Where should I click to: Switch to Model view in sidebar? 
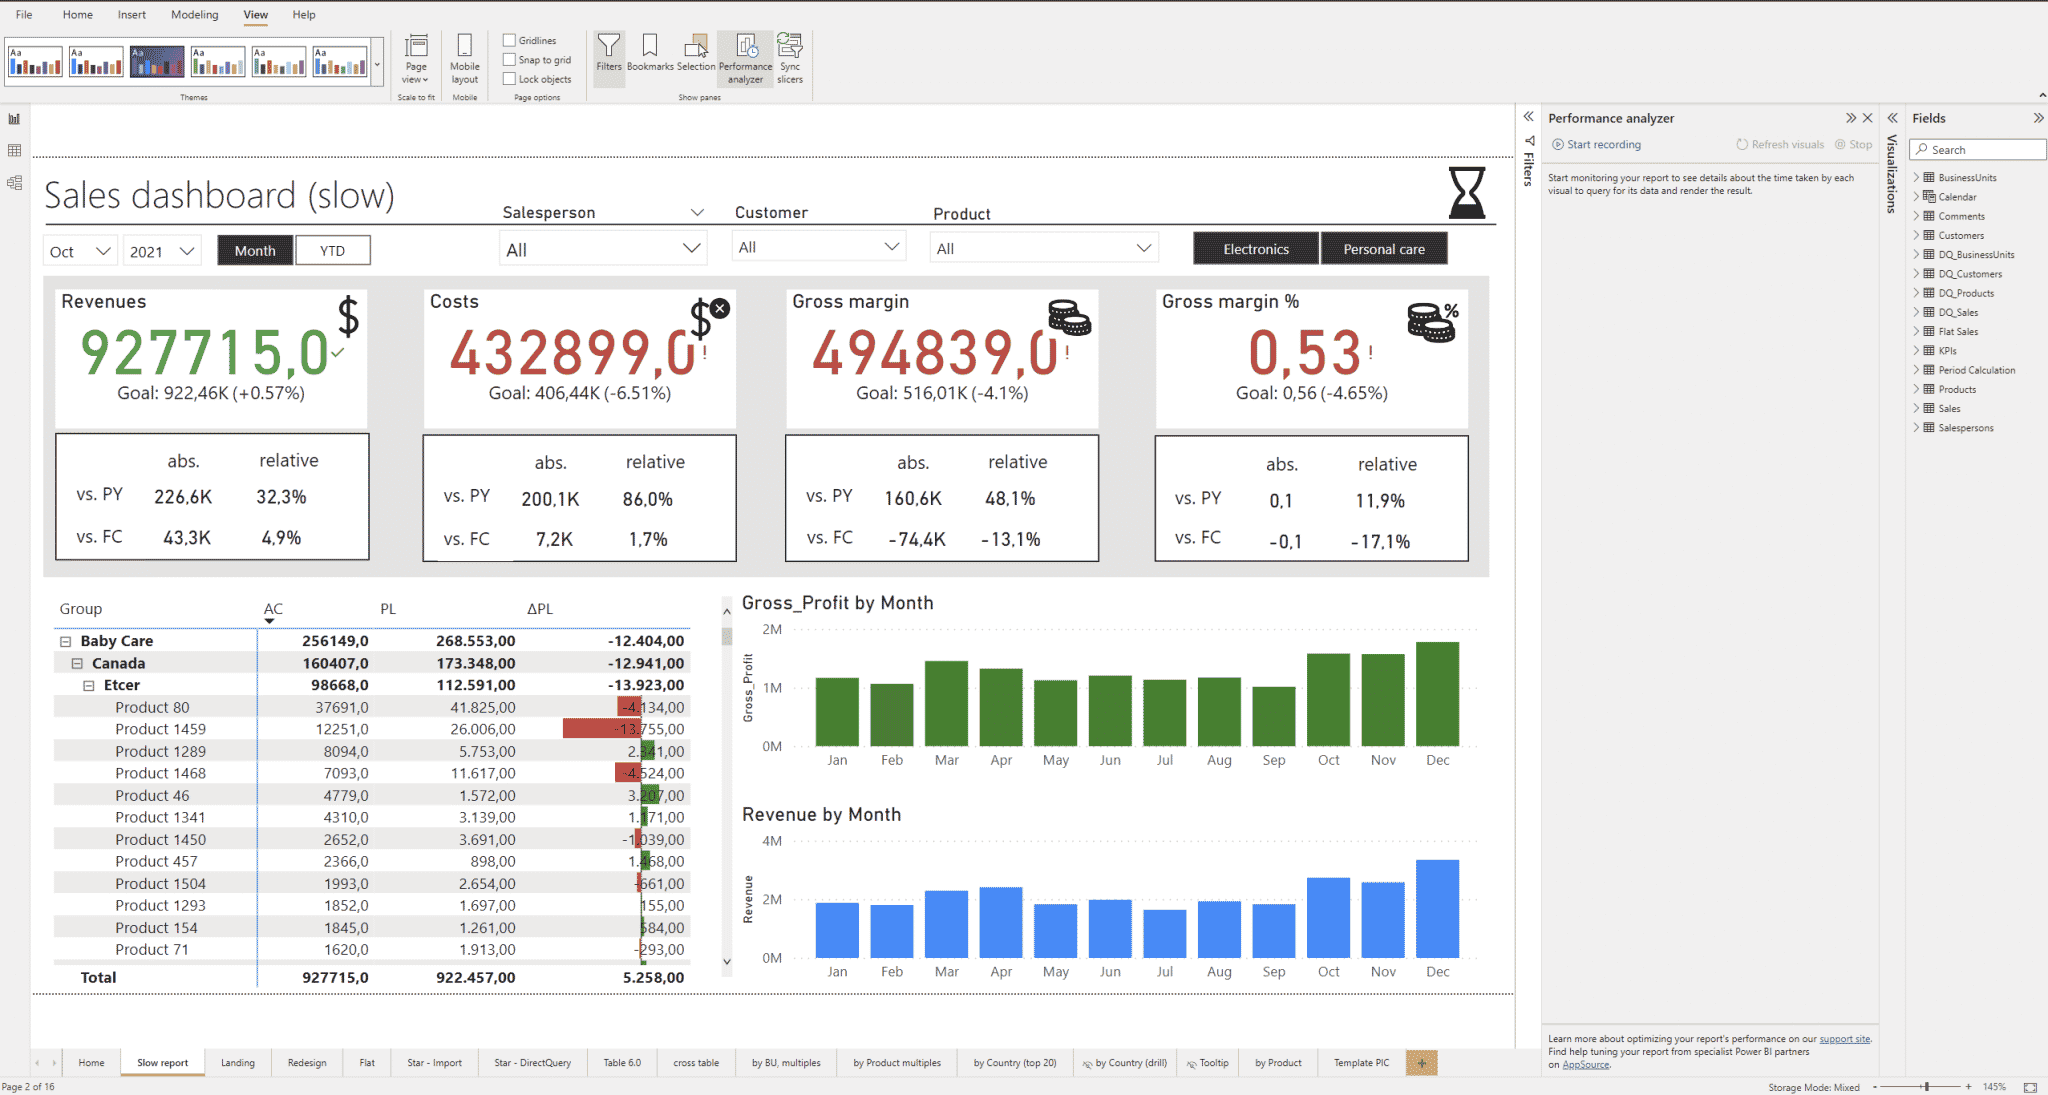[14, 182]
